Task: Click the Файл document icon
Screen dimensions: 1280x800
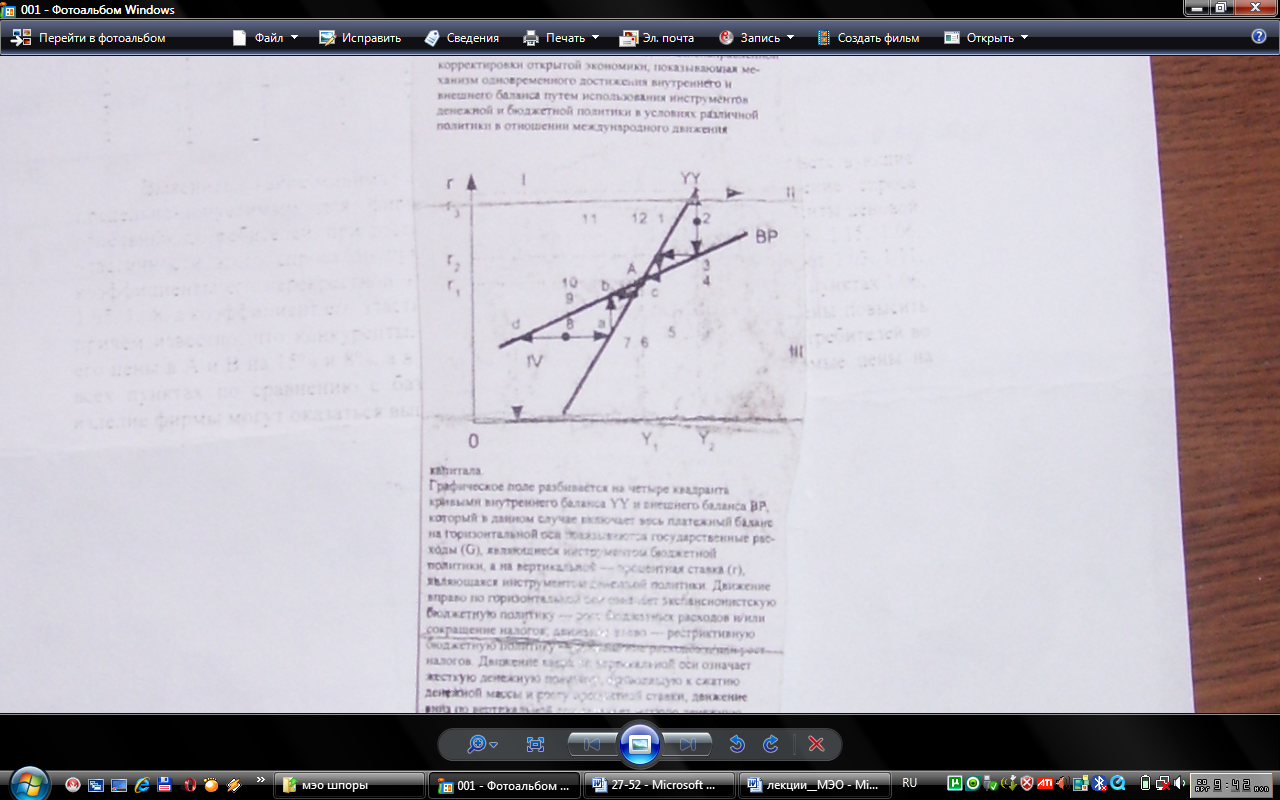Action: [x=239, y=38]
